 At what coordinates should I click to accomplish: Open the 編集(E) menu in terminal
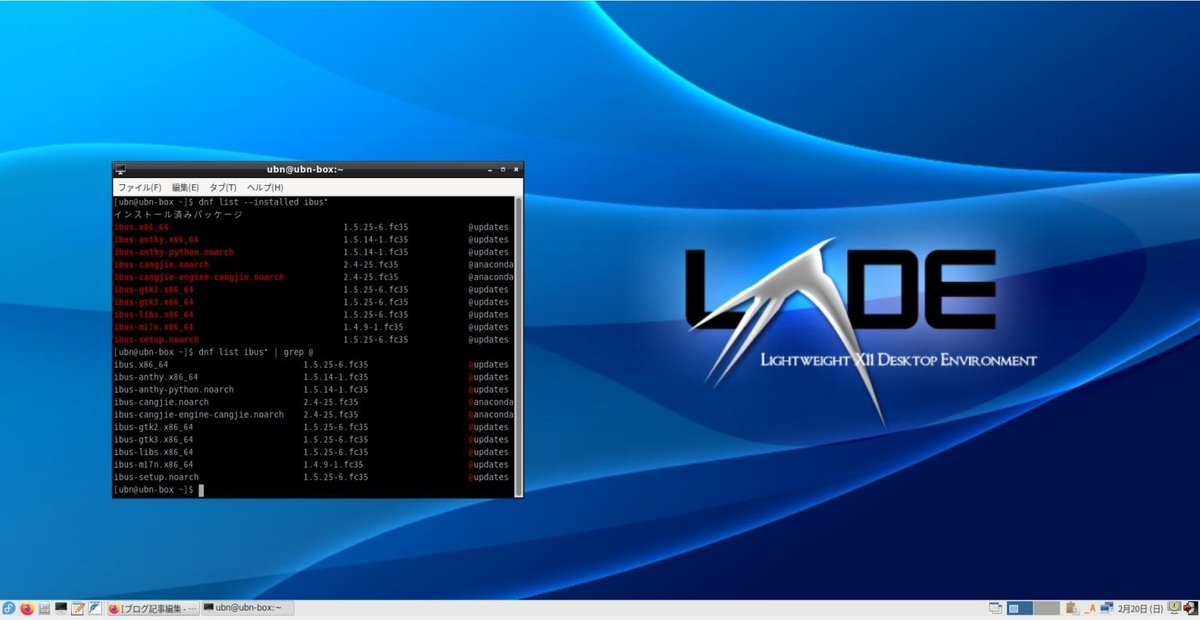pos(185,187)
